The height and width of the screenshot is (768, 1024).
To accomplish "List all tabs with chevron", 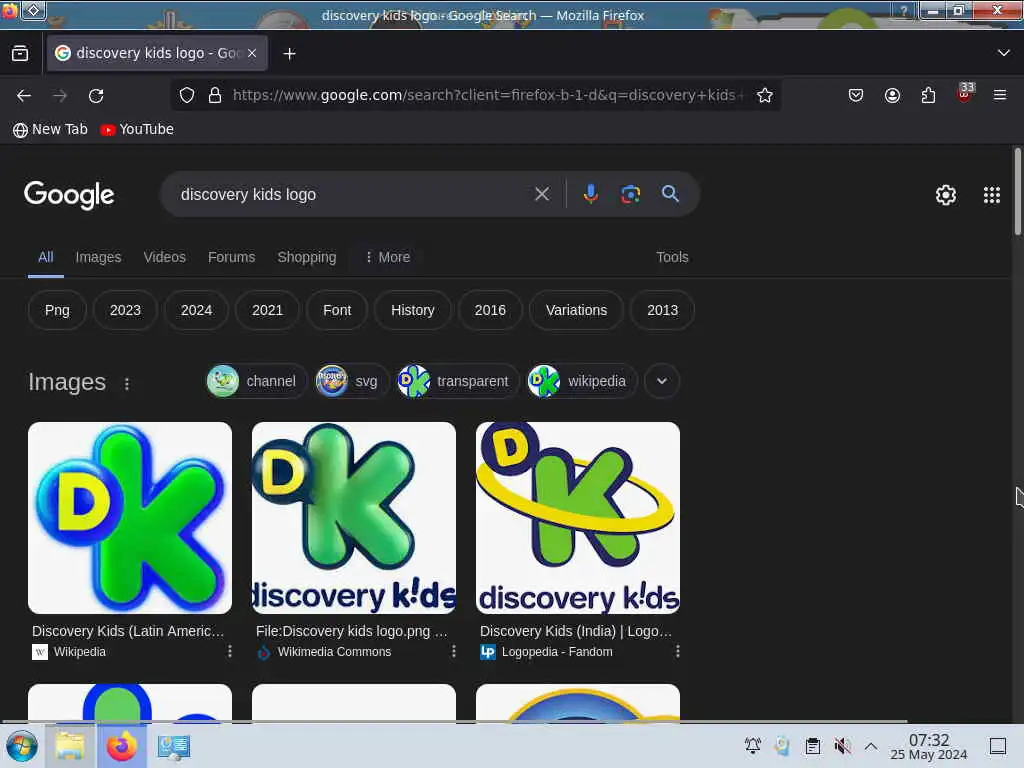I will pyautogui.click(x=1003, y=53).
